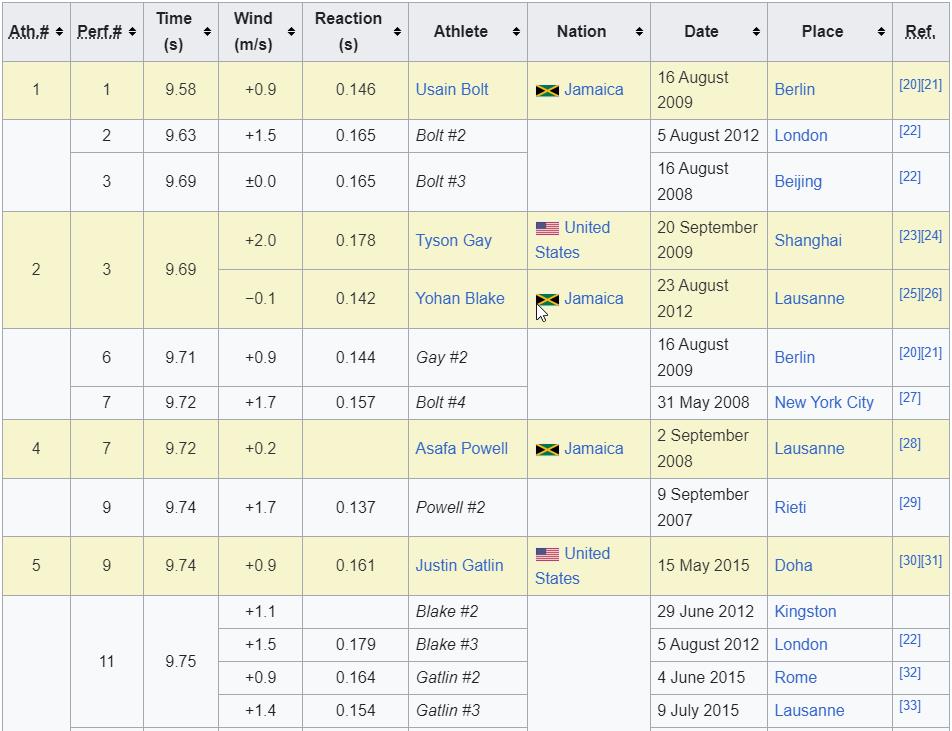Click the sort arrows in the Place header

pos(881,32)
